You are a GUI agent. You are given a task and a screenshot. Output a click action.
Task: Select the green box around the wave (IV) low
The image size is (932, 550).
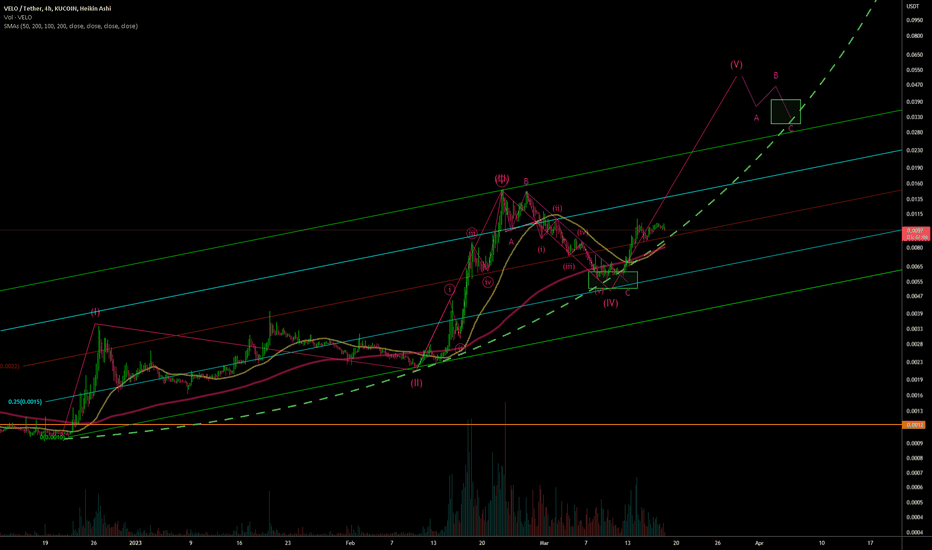[613, 279]
